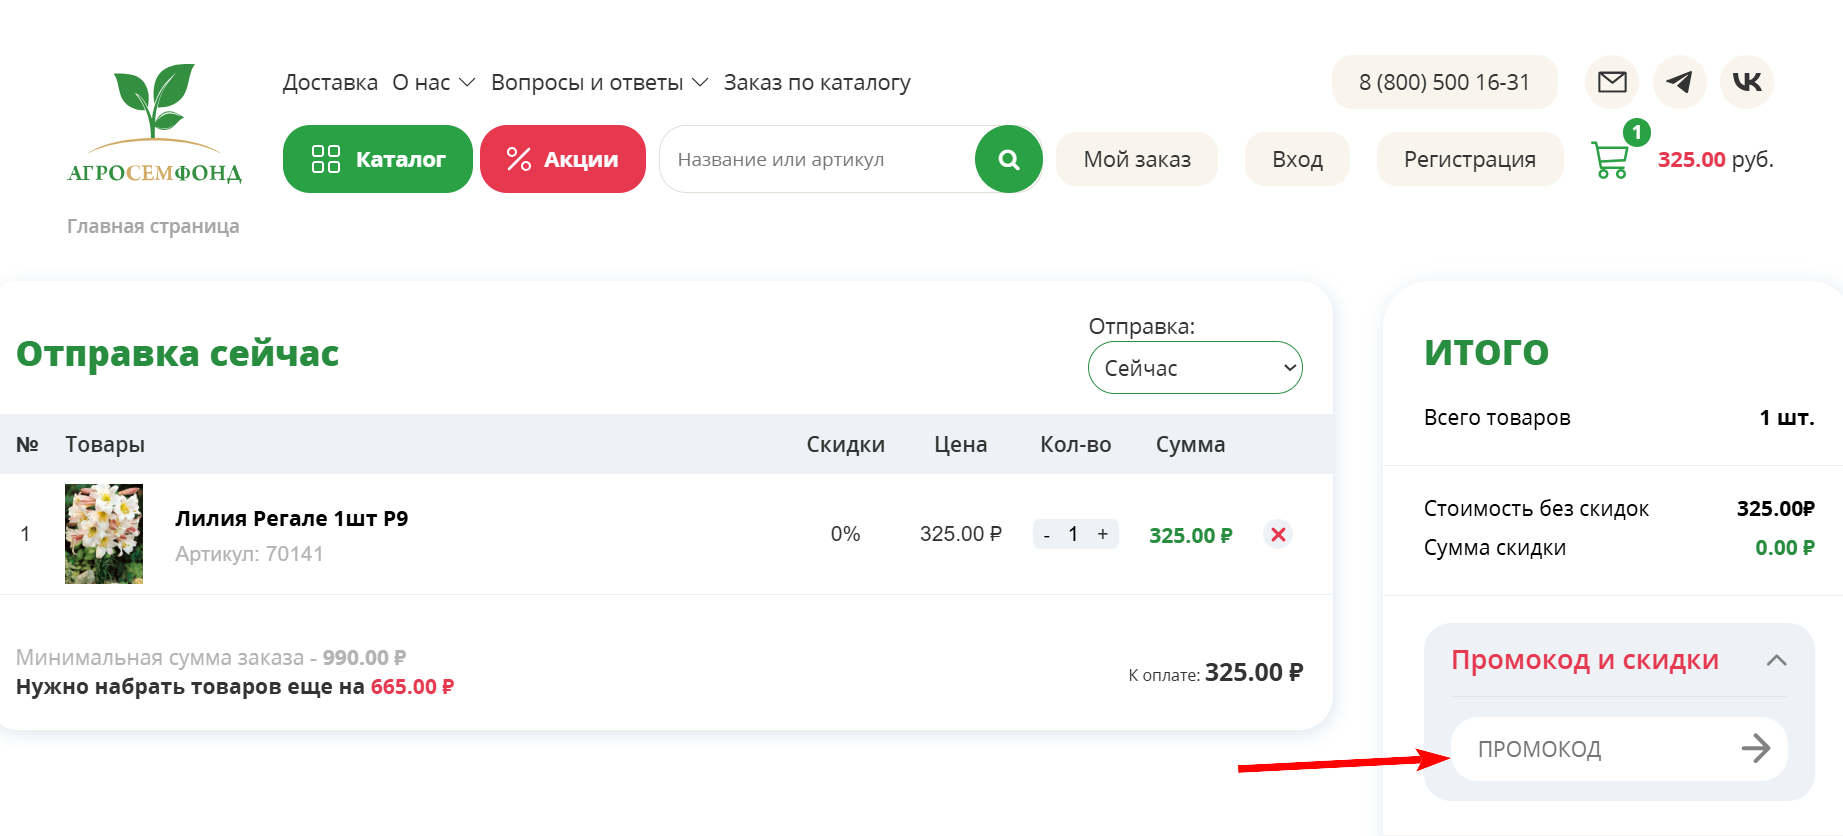Remove Лилия Регале via red X
The image size is (1843, 836).
(x=1277, y=534)
